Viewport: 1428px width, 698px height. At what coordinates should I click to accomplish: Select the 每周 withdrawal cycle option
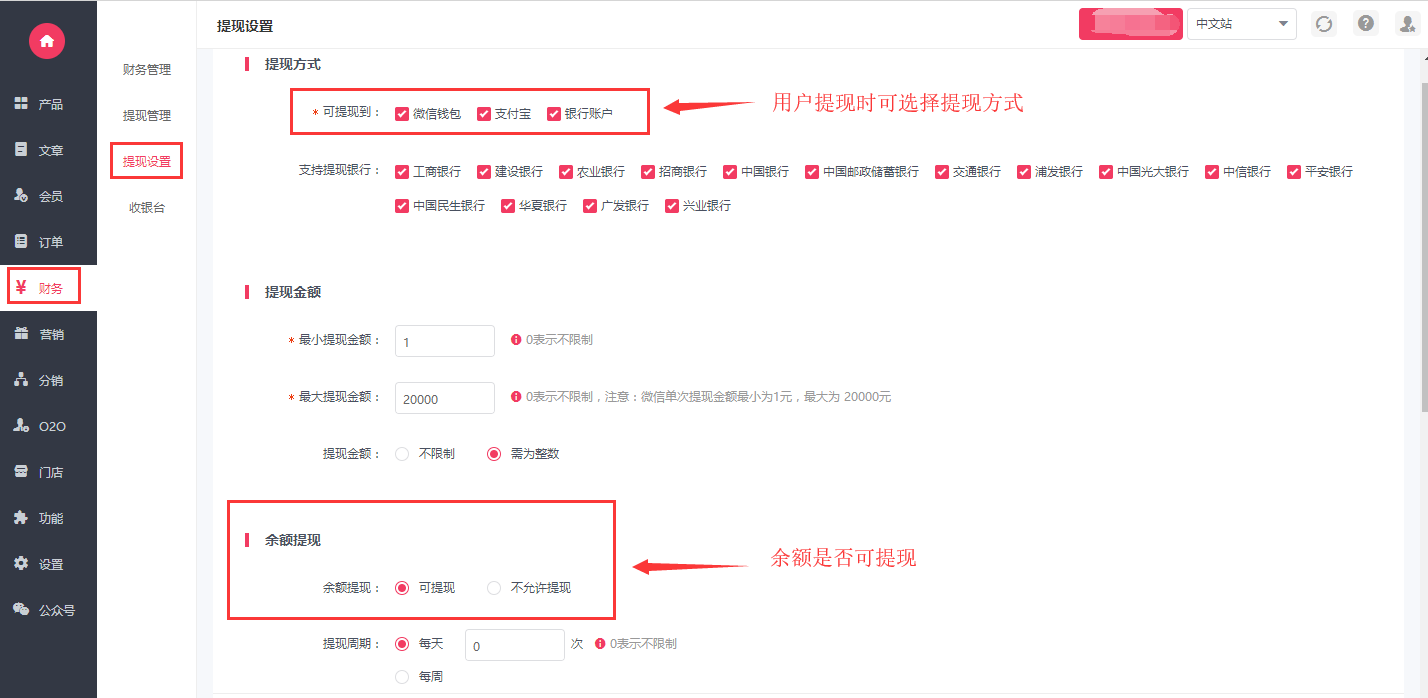coord(402,677)
